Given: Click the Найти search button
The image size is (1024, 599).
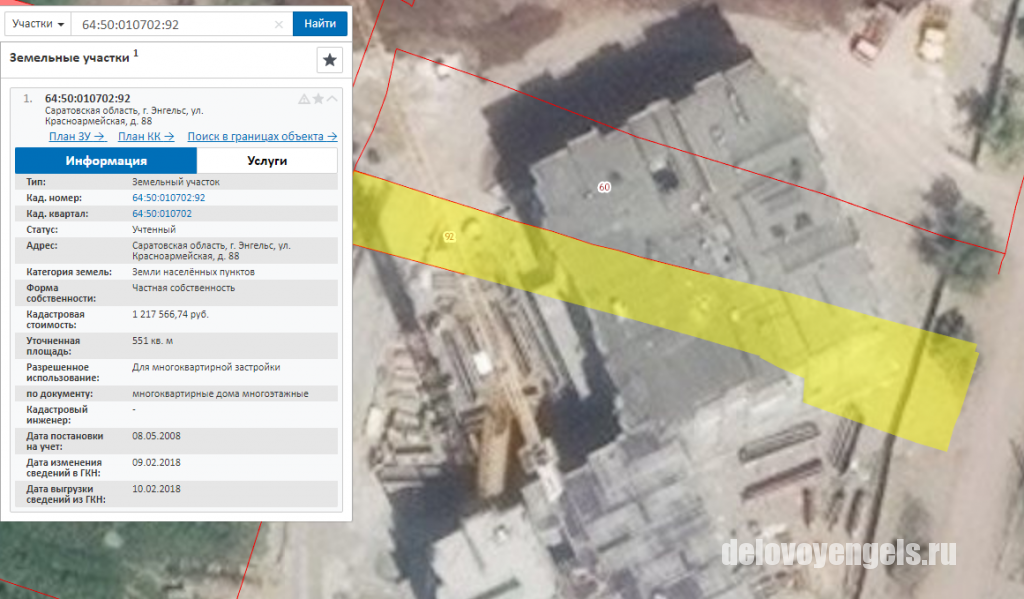Looking at the screenshot, I should [320, 24].
